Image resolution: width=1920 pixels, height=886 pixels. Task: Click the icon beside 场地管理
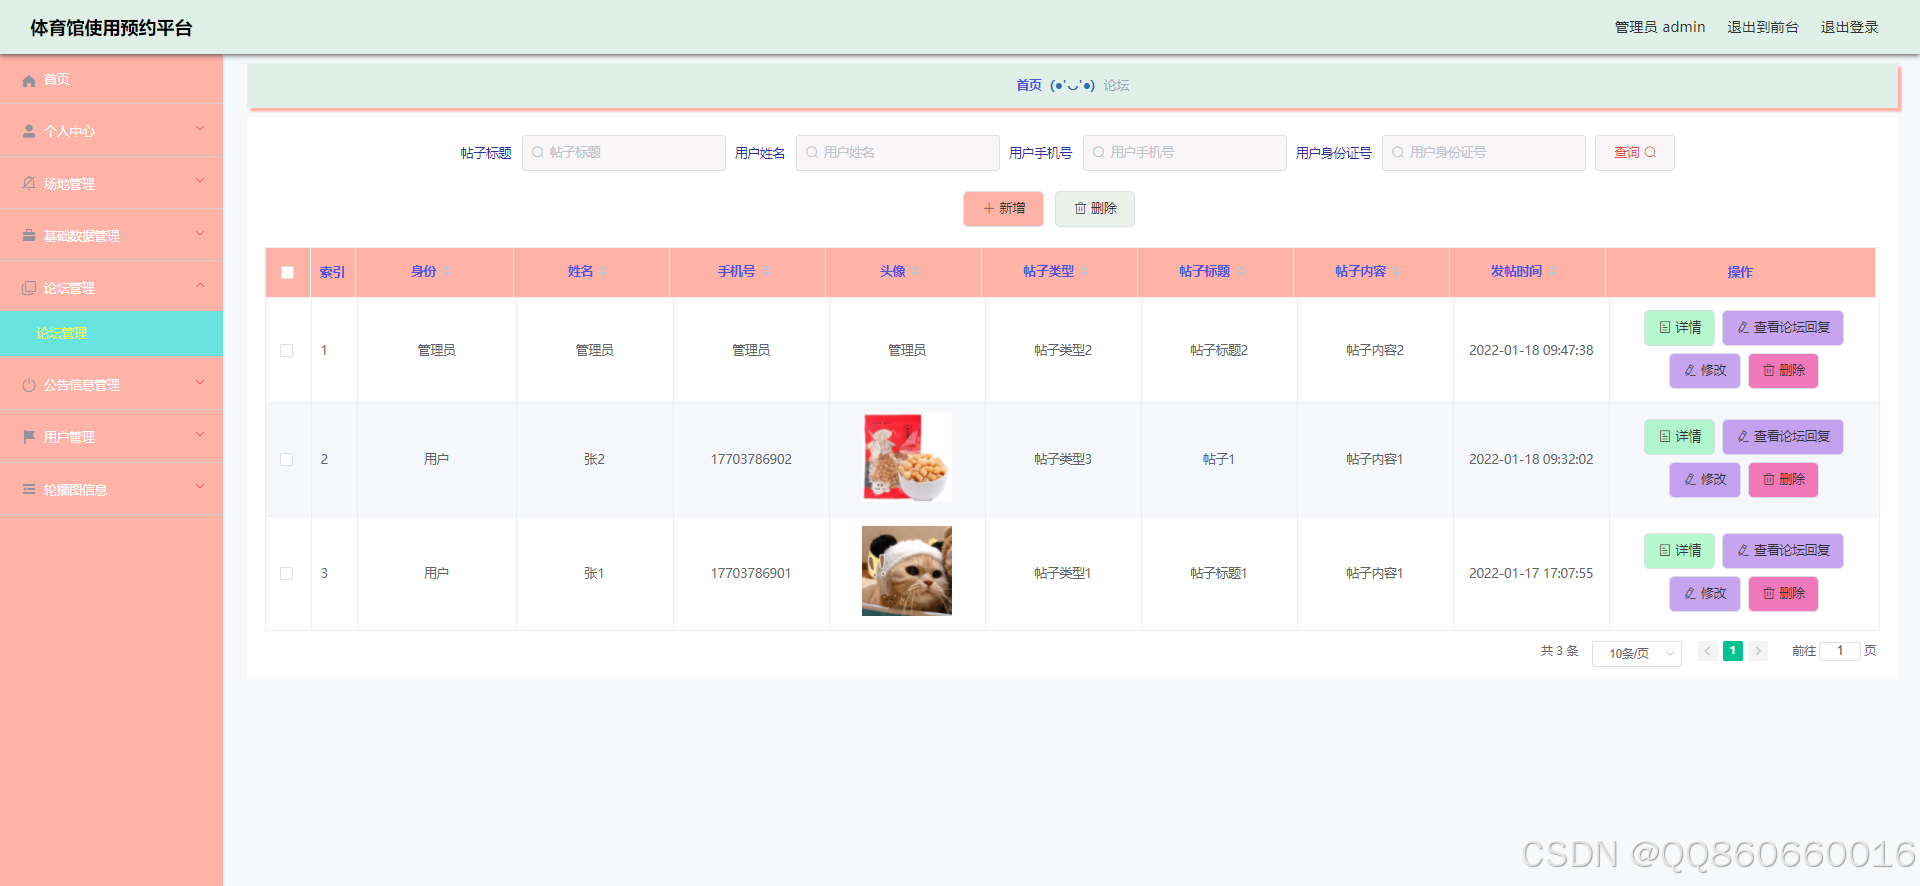click(29, 184)
